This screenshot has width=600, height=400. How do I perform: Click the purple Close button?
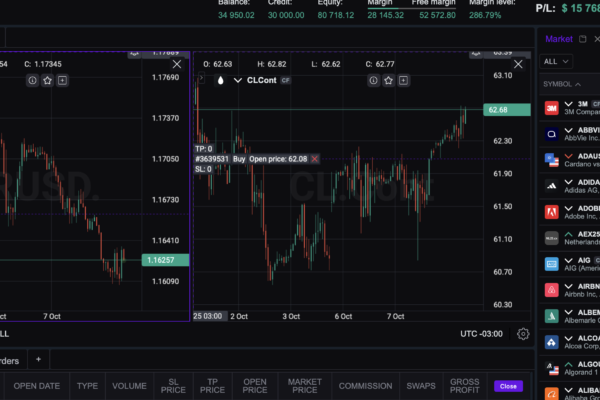pos(508,386)
